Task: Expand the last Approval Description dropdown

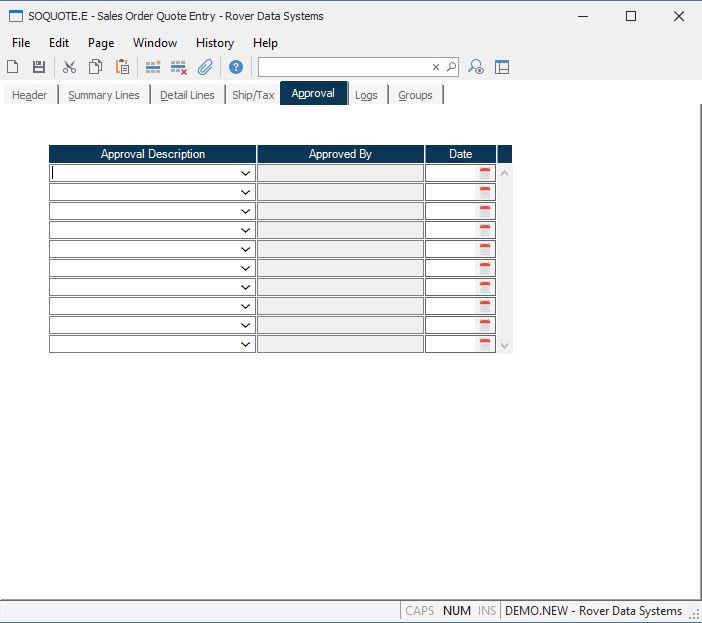Action: coord(245,344)
